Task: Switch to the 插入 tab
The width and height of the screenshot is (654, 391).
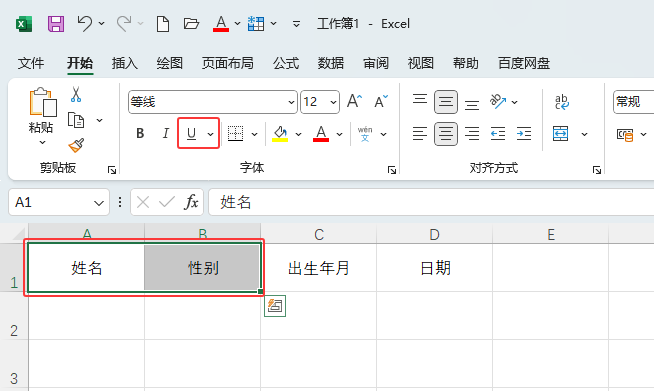Action: point(125,63)
